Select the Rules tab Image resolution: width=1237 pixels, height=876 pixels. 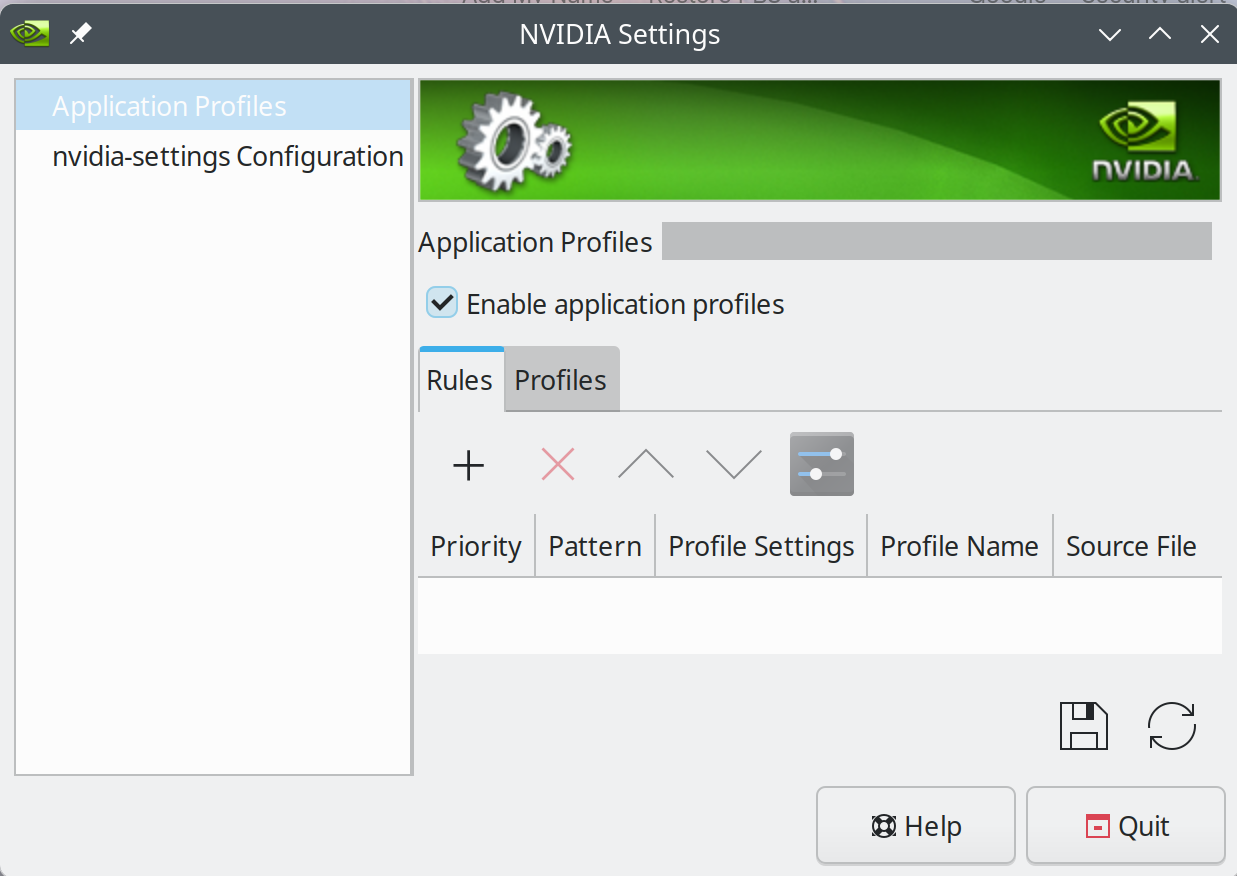point(460,380)
